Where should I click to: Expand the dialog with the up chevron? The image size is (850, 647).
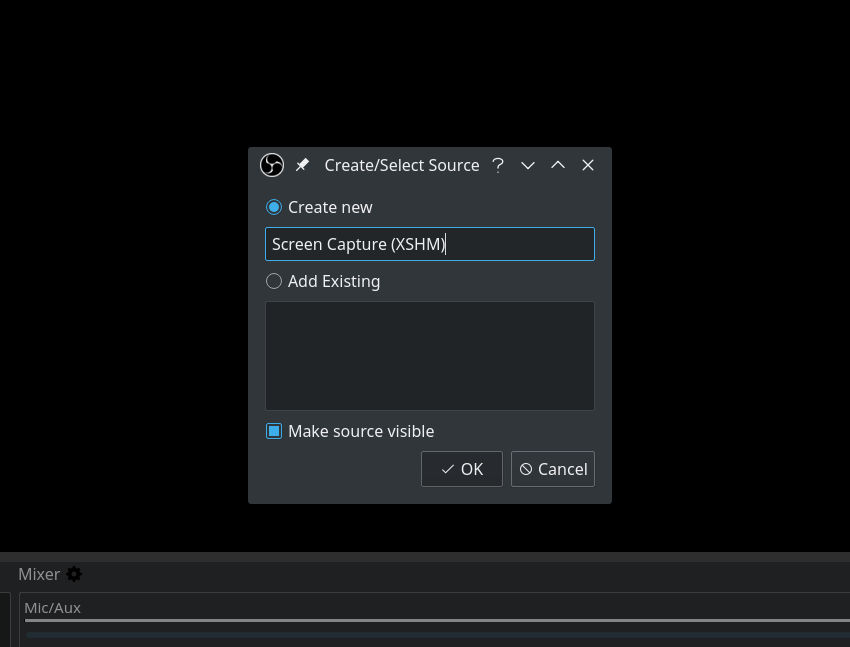[x=558, y=165]
